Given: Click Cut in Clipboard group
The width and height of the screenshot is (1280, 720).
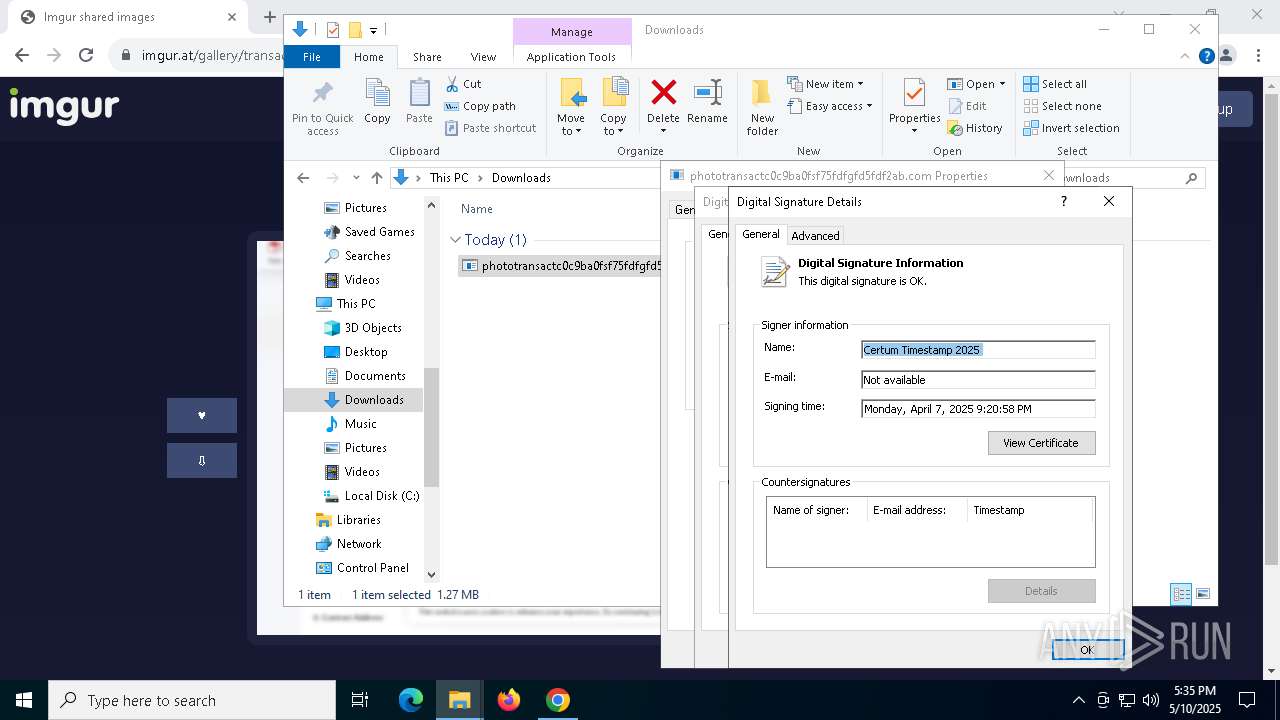Looking at the screenshot, I should point(463,84).
